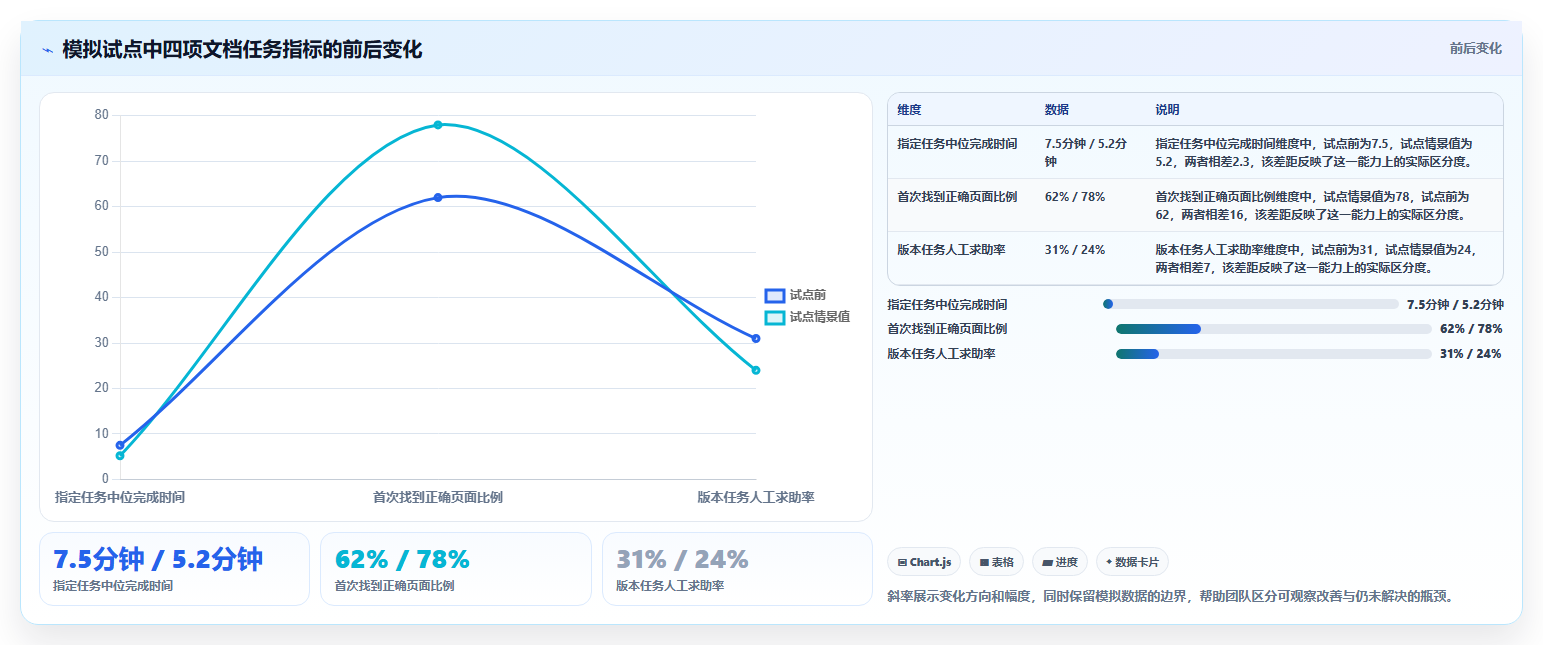Click 试点情景值 peak point at 78

pyautogui.click(x=438, y=125)
